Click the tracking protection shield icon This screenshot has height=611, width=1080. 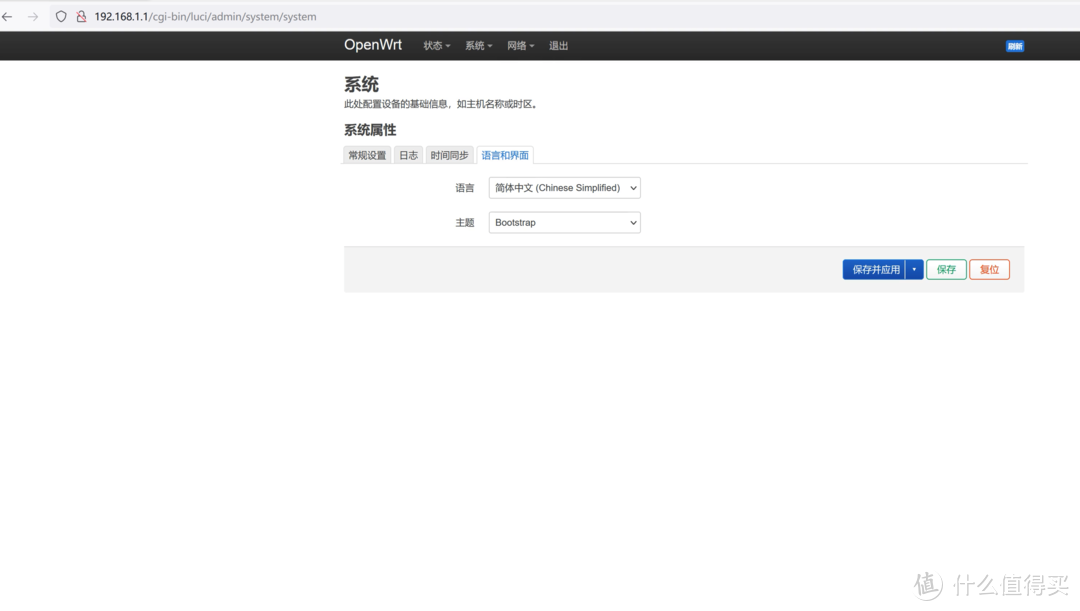[x=59, y=16]
